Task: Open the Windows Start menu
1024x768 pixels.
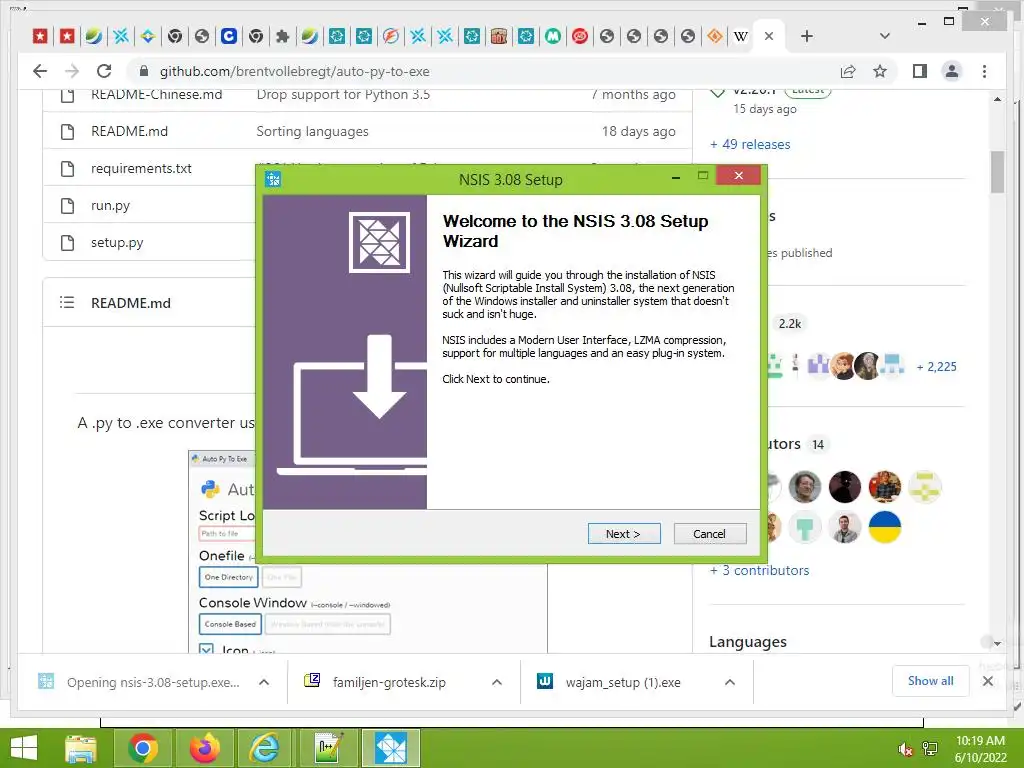Action: point(24,748)
